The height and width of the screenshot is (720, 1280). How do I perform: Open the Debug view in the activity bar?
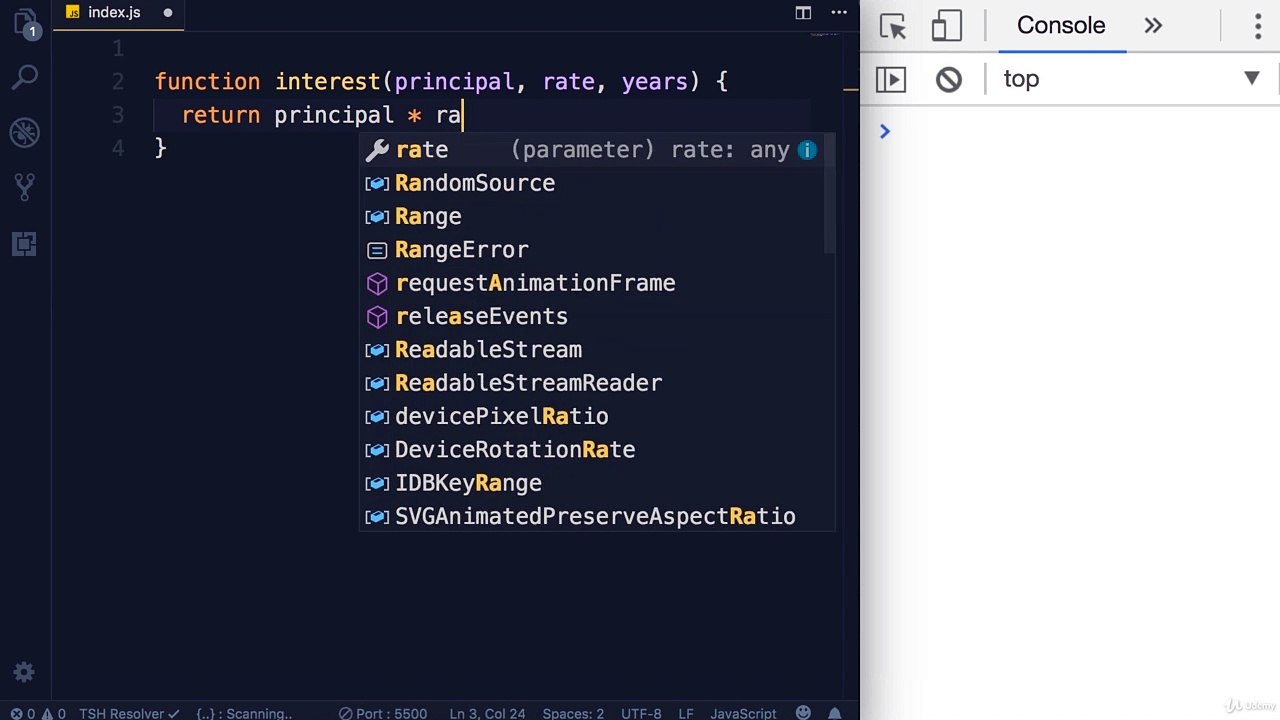pyautogui.click(x=25, y=131)
